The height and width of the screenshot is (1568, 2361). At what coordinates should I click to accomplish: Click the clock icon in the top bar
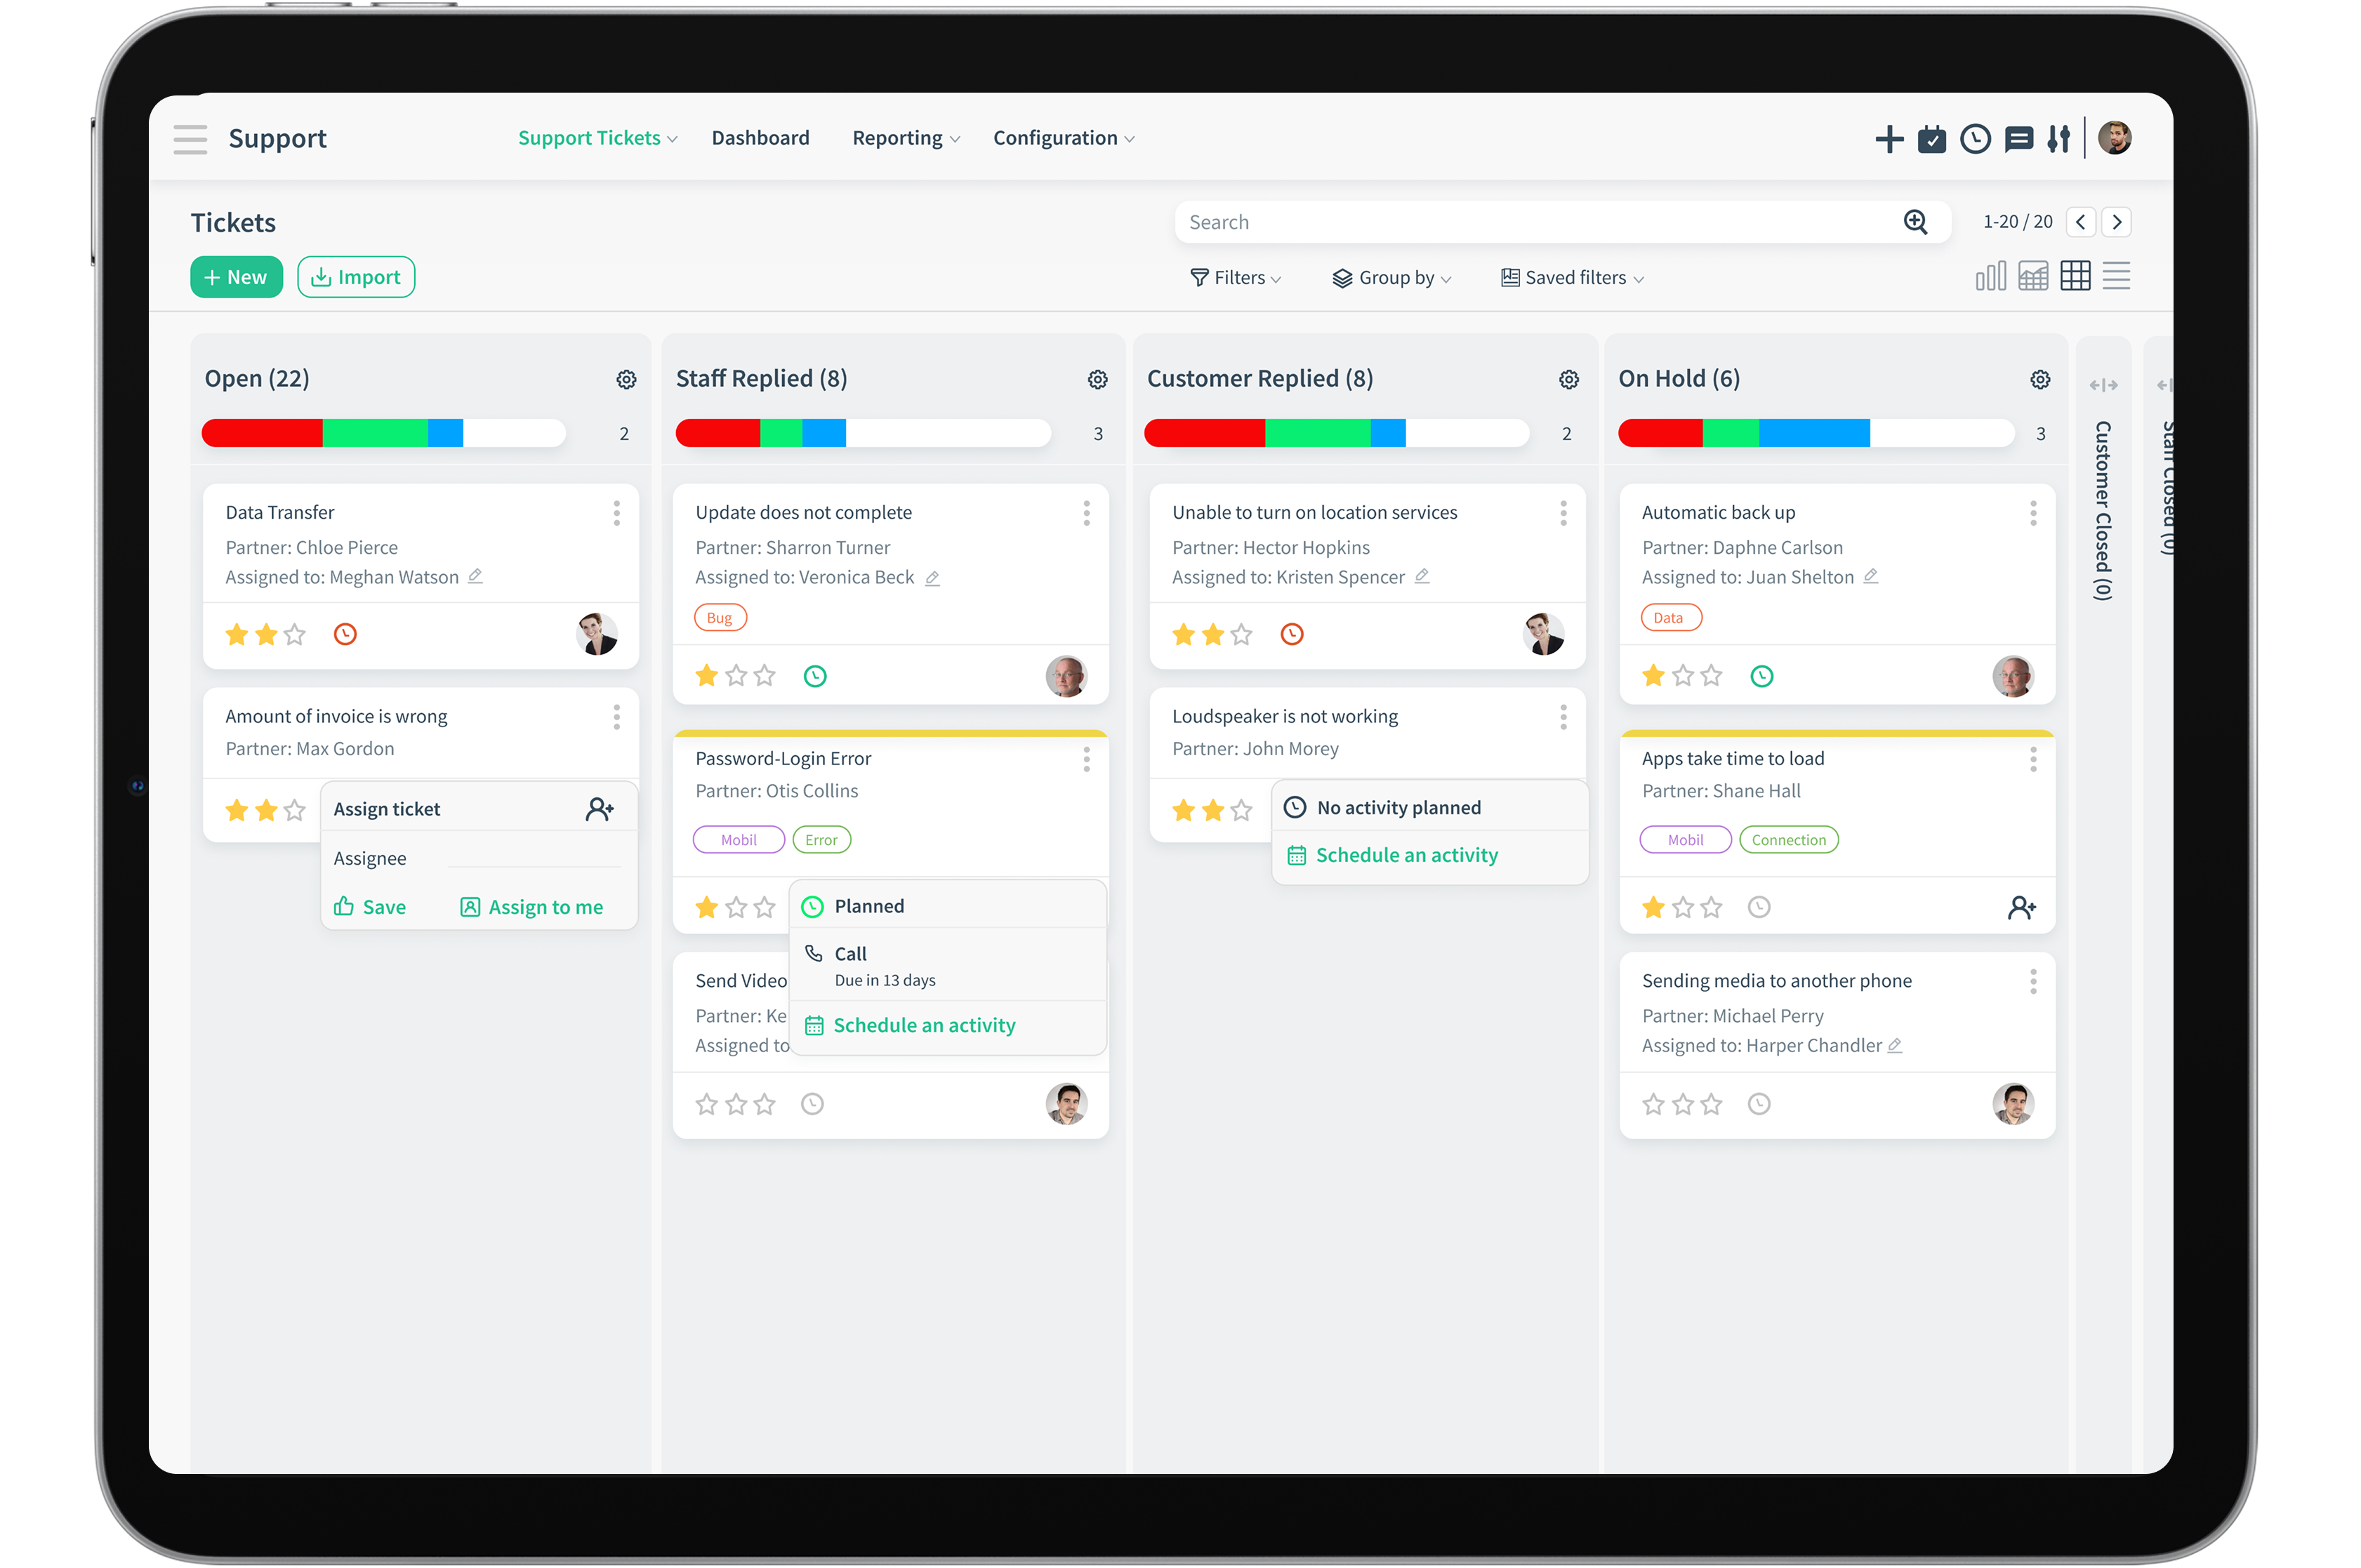click(x=1975, y=139)
